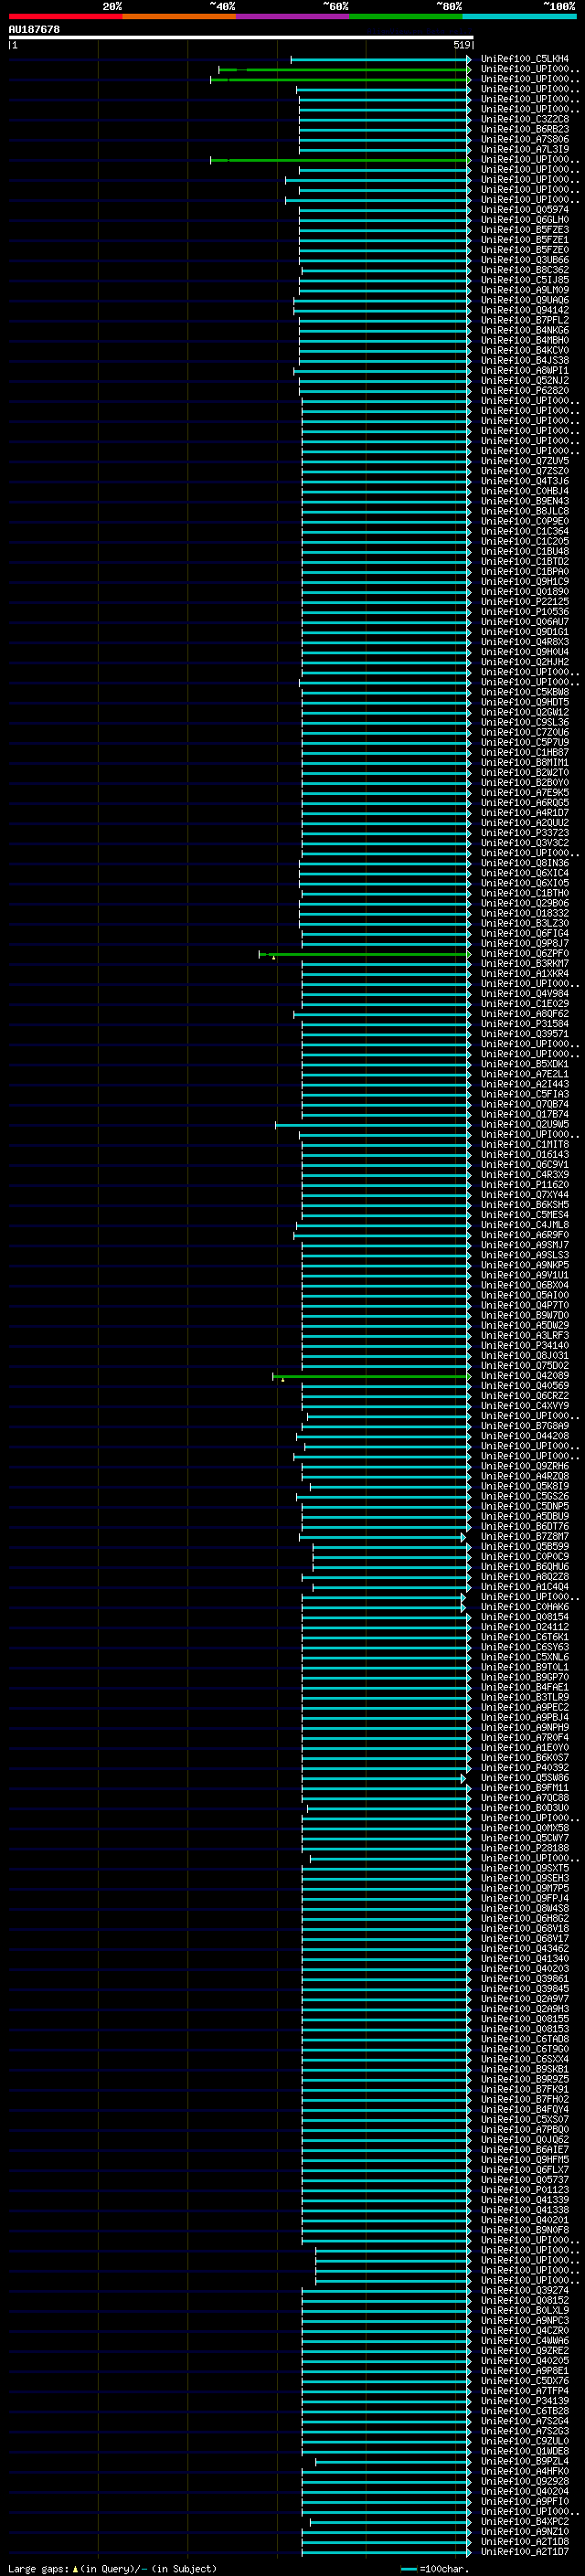
Task: Click the cyan alignment bar of UniRef100_Q2U9W5
Action: pos(373,1126)
